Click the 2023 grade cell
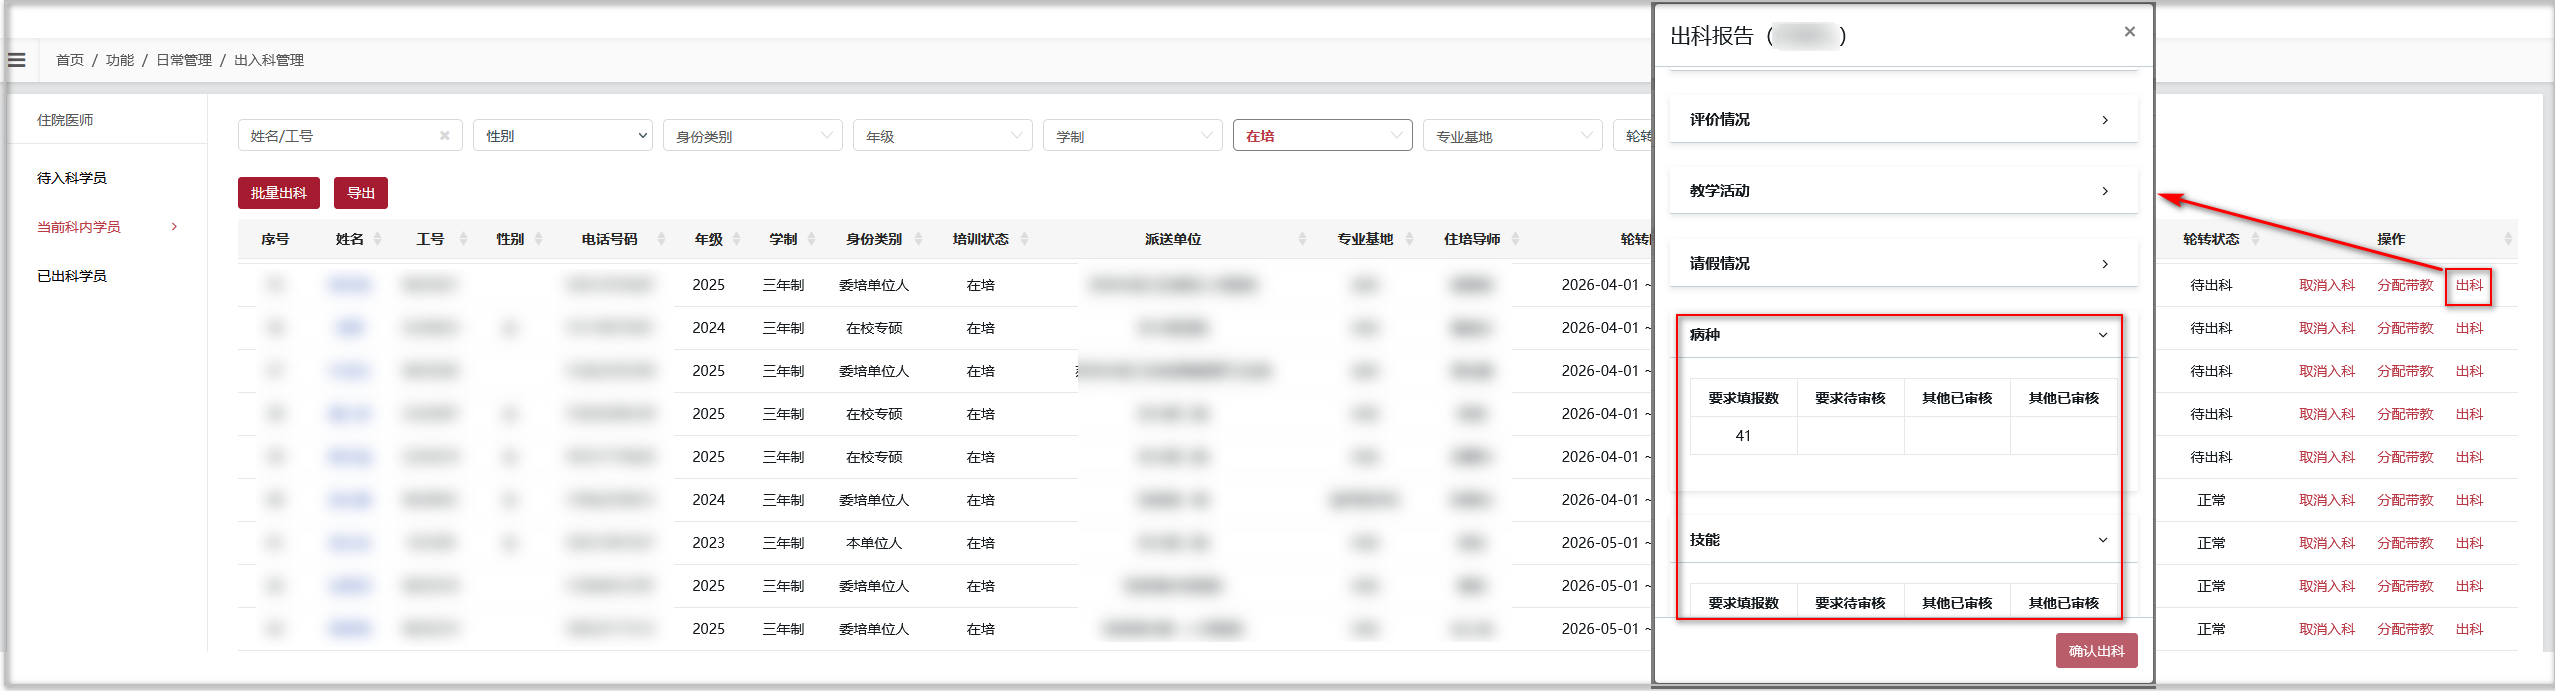Viewport: 2555px width, 691px height. point(708,543)
